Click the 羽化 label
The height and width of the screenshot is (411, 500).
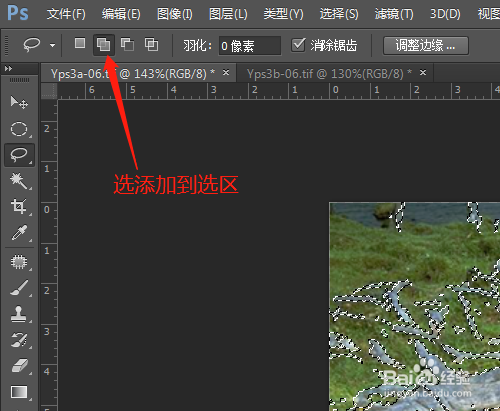(197, 45)
